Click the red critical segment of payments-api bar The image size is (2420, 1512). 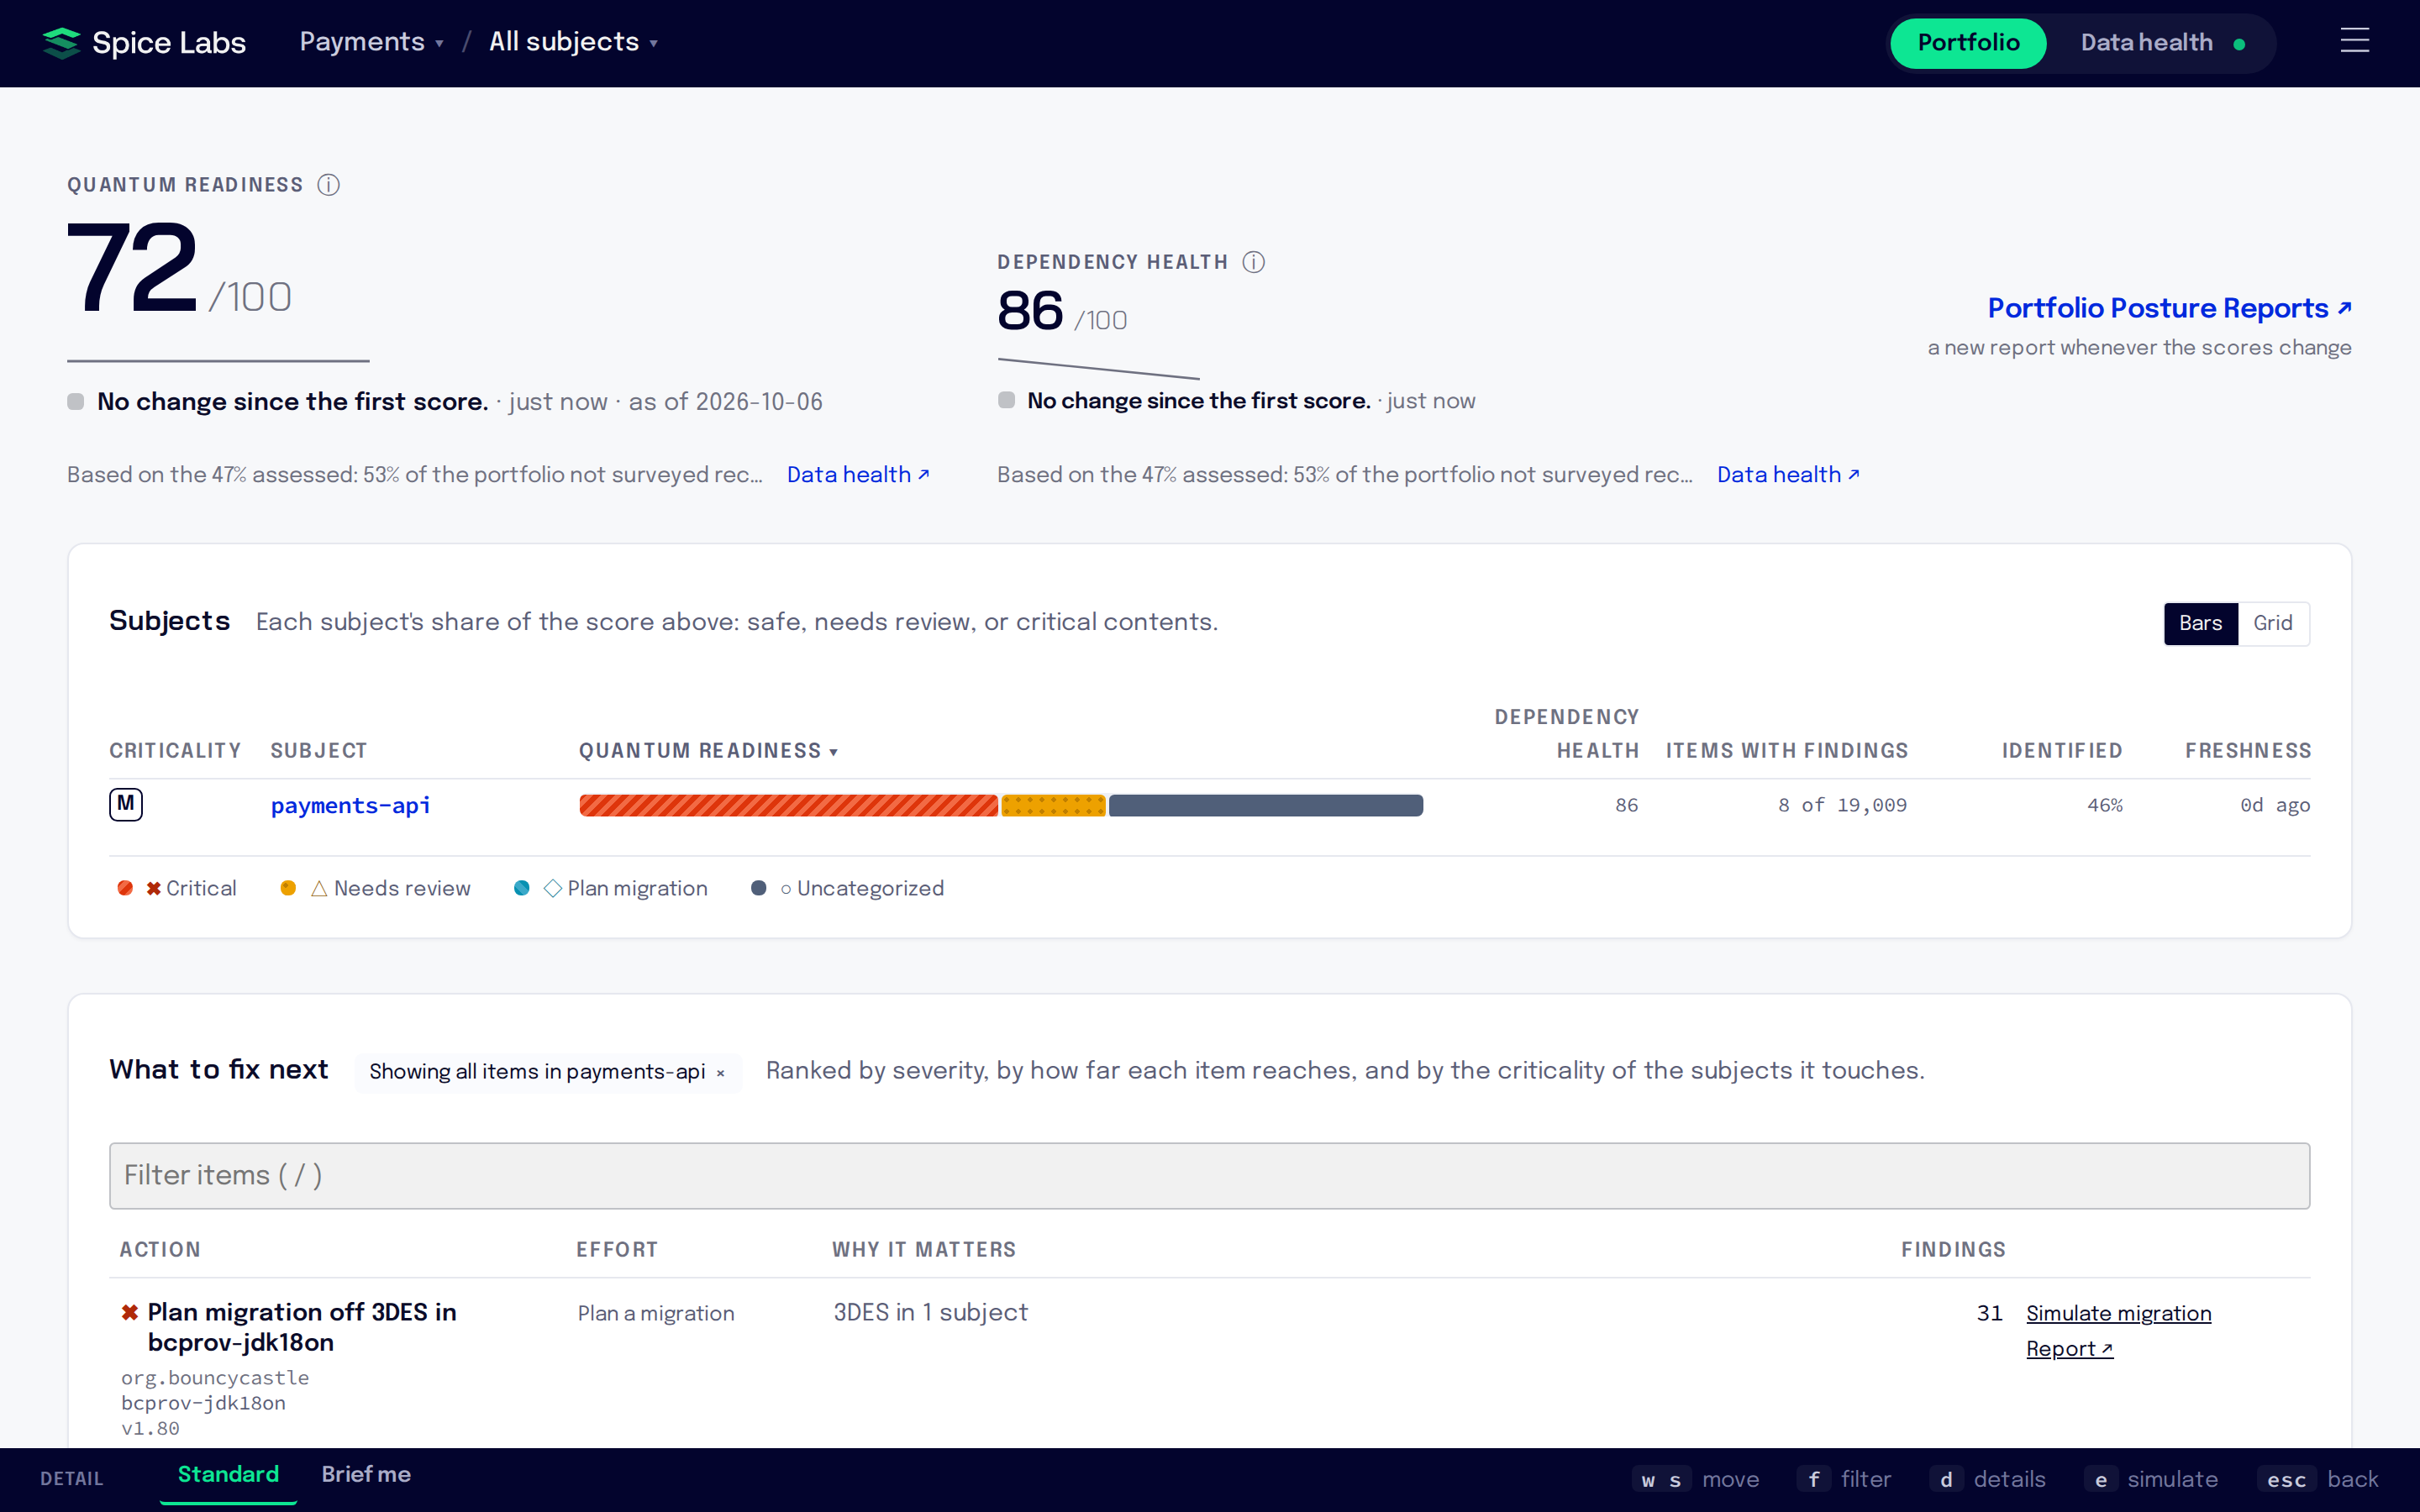click(788, 805)
